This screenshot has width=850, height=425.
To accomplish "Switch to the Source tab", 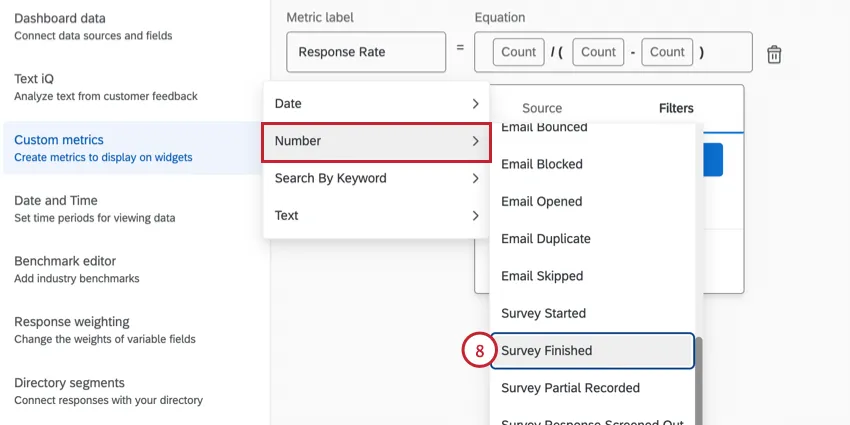I will pyautogui.click(x=542, y=108).
